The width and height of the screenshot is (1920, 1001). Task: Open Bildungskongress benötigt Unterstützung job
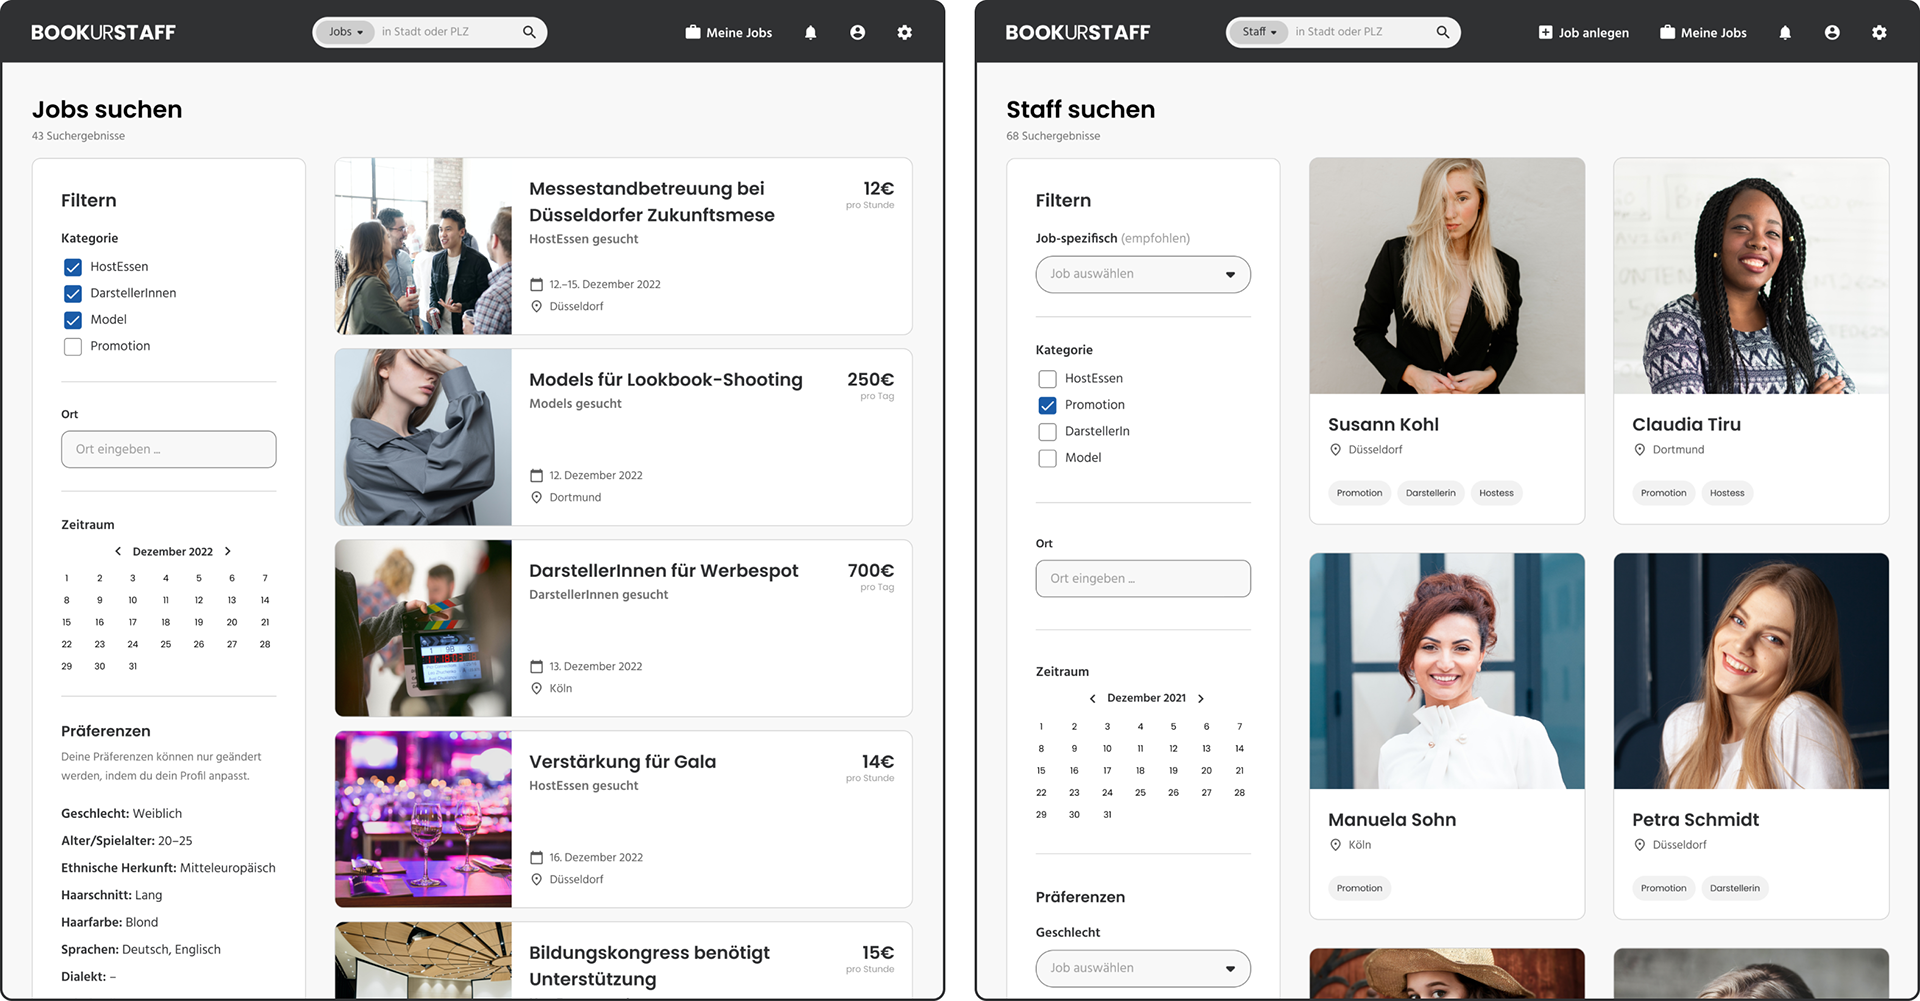[x=649, y=965]
